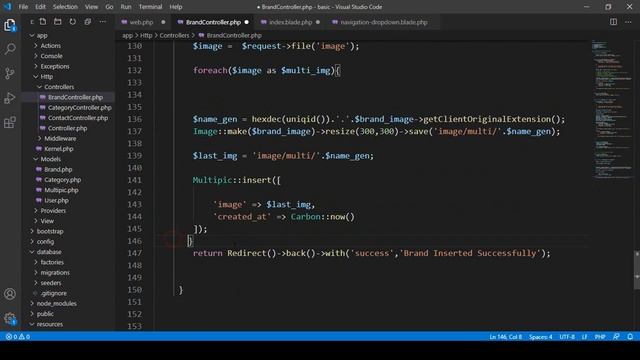
Task: Open Kernel.php in explorer
Action: (59, 149)
